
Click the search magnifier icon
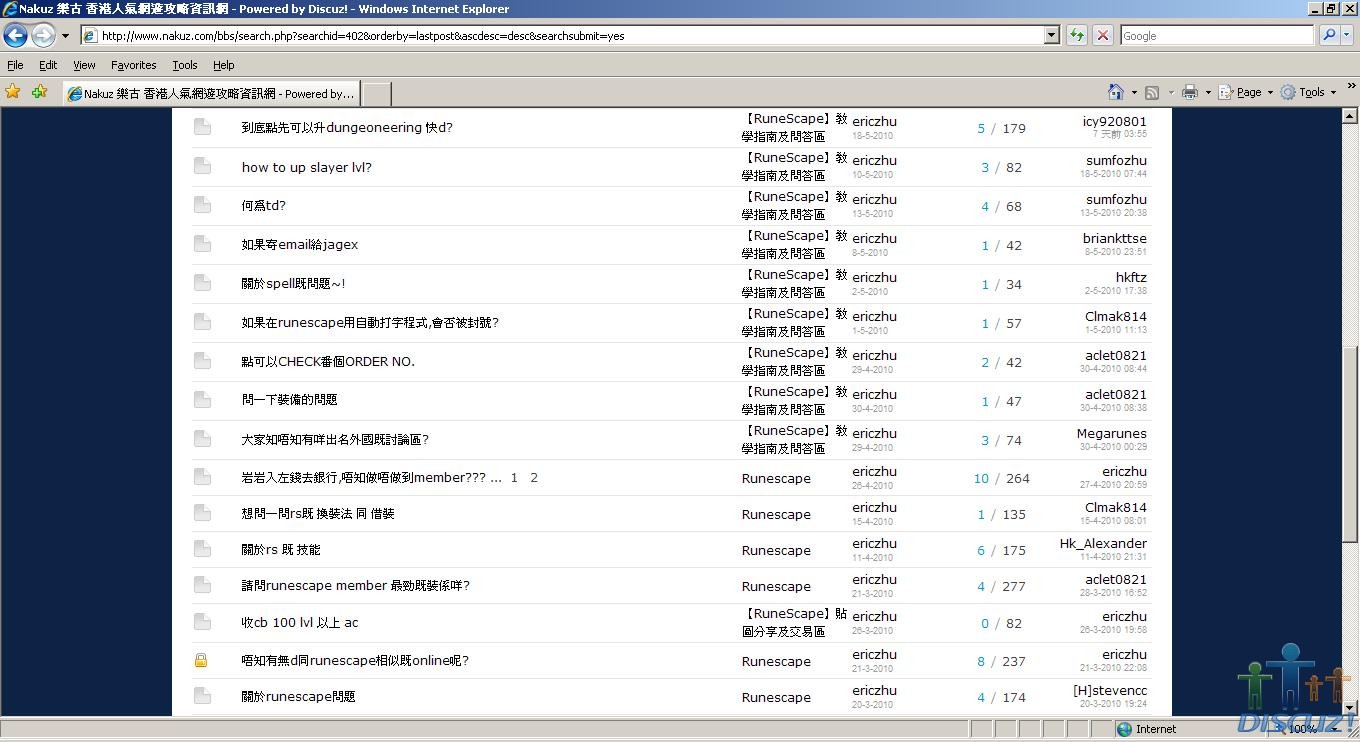[1329, 35]
